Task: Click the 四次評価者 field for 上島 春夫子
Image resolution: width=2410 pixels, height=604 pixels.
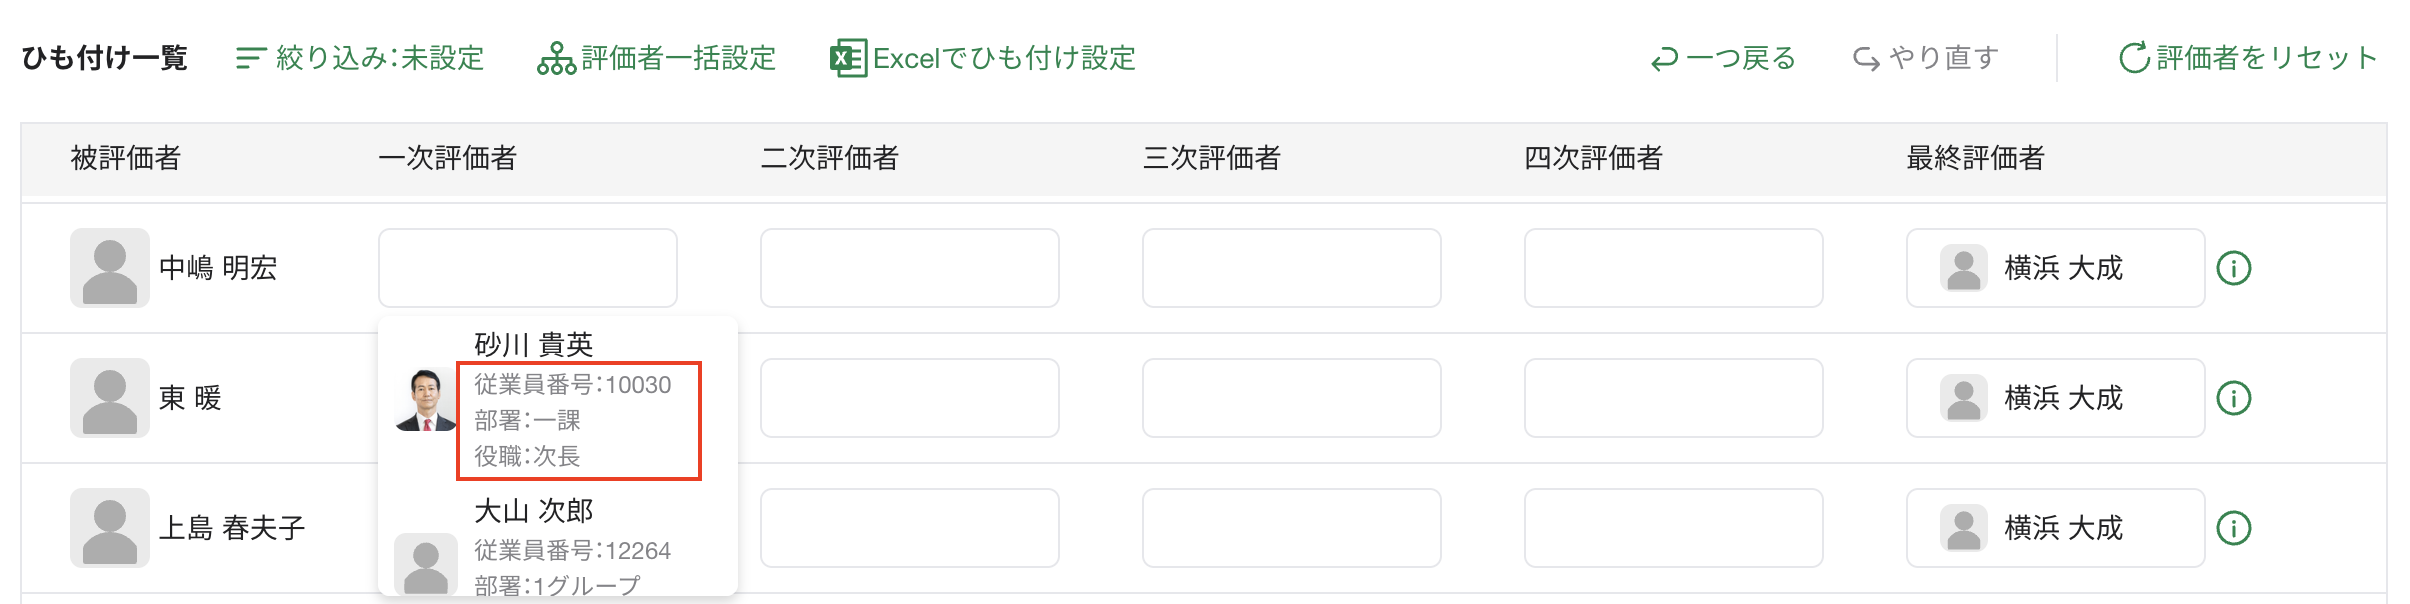Action: click(1673, 527)
